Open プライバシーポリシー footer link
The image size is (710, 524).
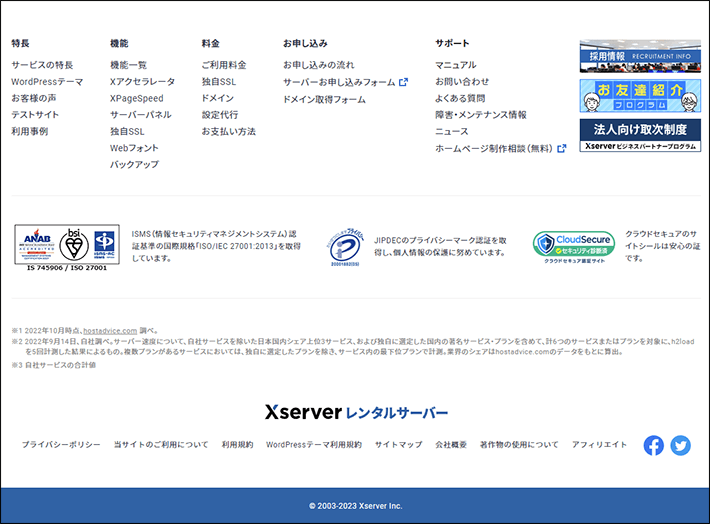tap(61, 445)
